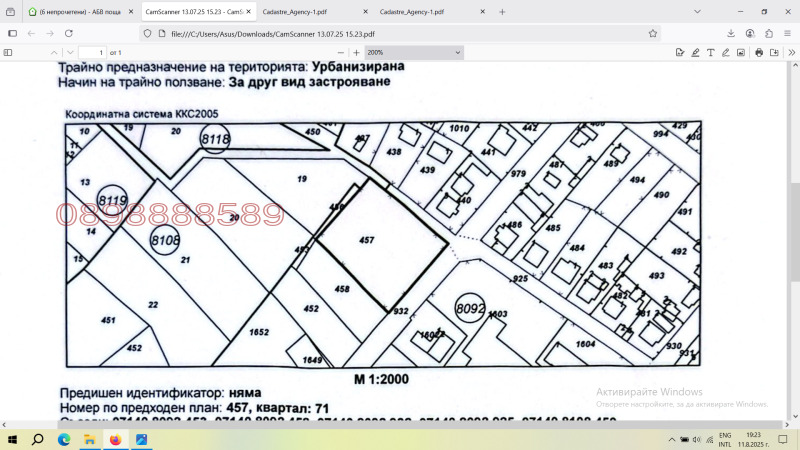Zoom out with the minus button

[x=341, y=53]
